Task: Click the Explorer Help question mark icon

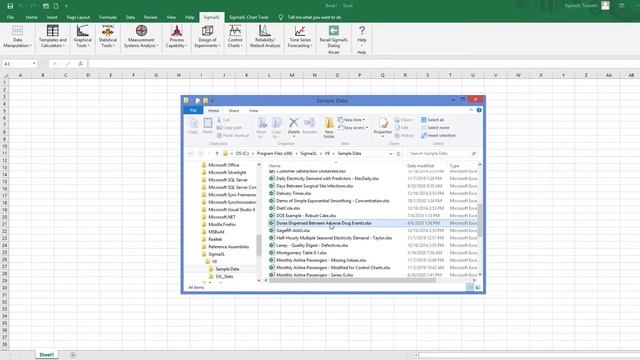Action: pyautogui.click(x=479, y=110)
